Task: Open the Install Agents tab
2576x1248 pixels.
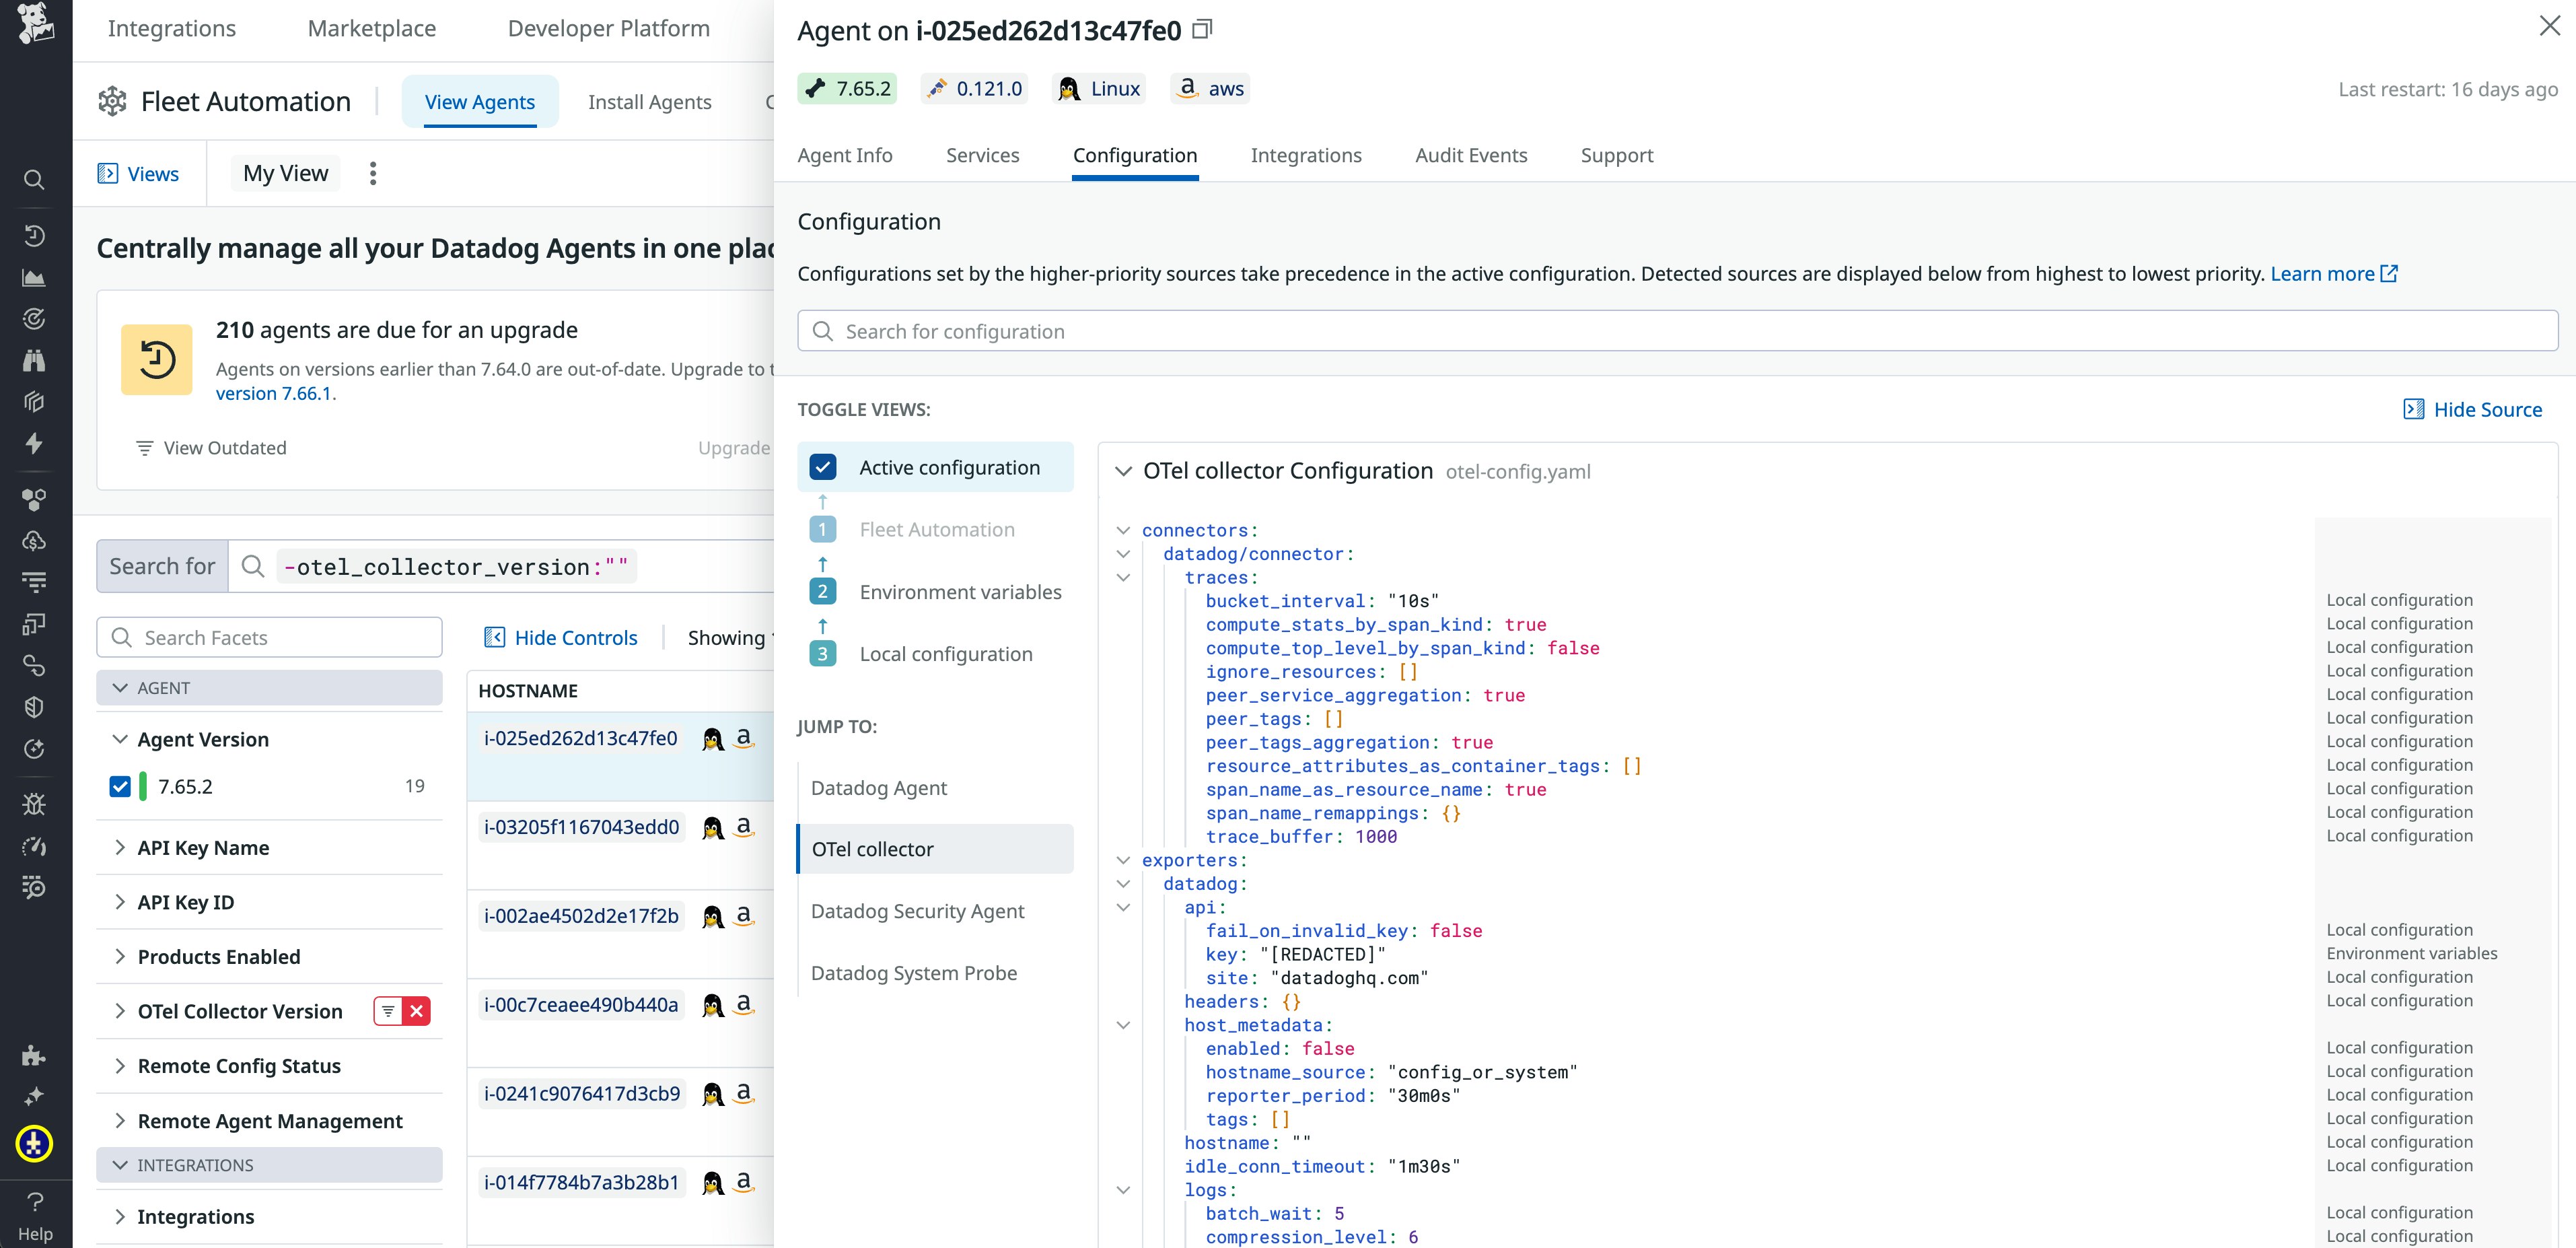Action: (x=649, y=102)
